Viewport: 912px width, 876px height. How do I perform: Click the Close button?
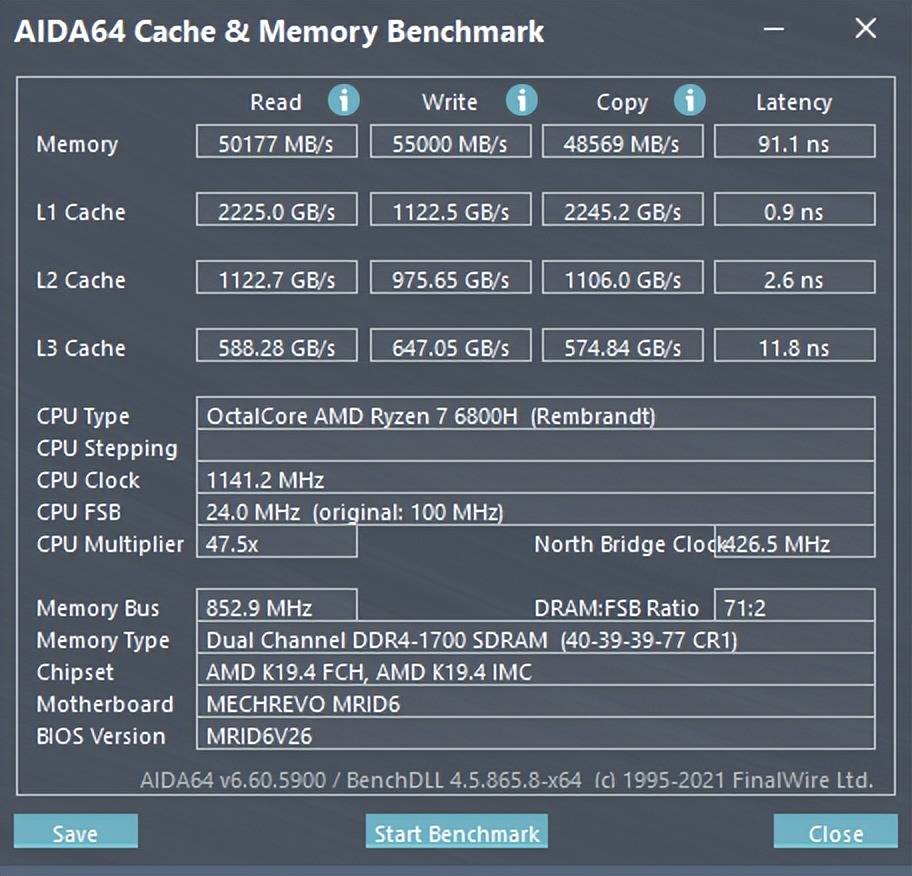point(835,832)
